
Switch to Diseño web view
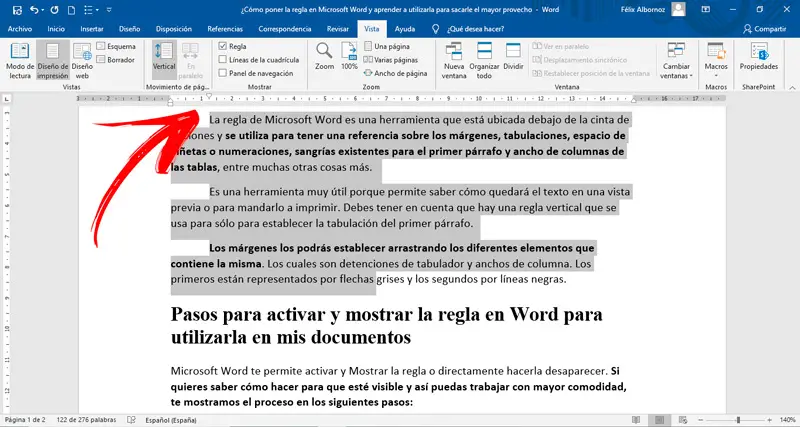click(82, 61)
